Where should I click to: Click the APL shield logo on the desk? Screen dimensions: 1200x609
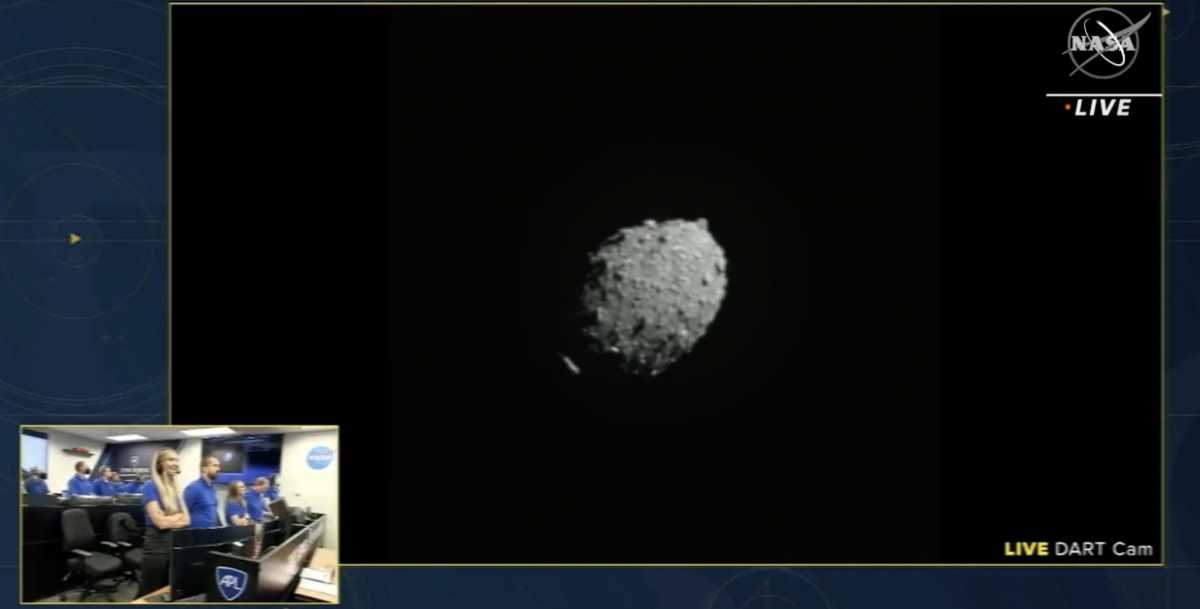[230, 582]
